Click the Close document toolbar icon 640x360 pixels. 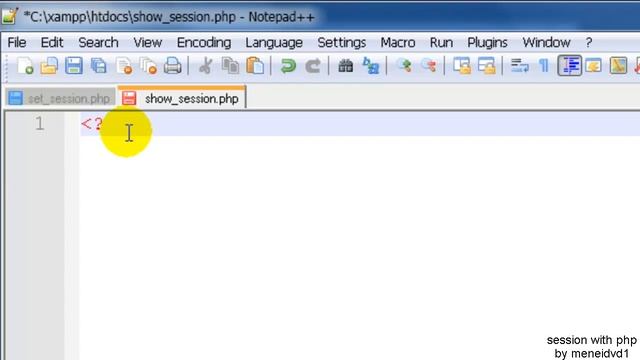[124, 66]
